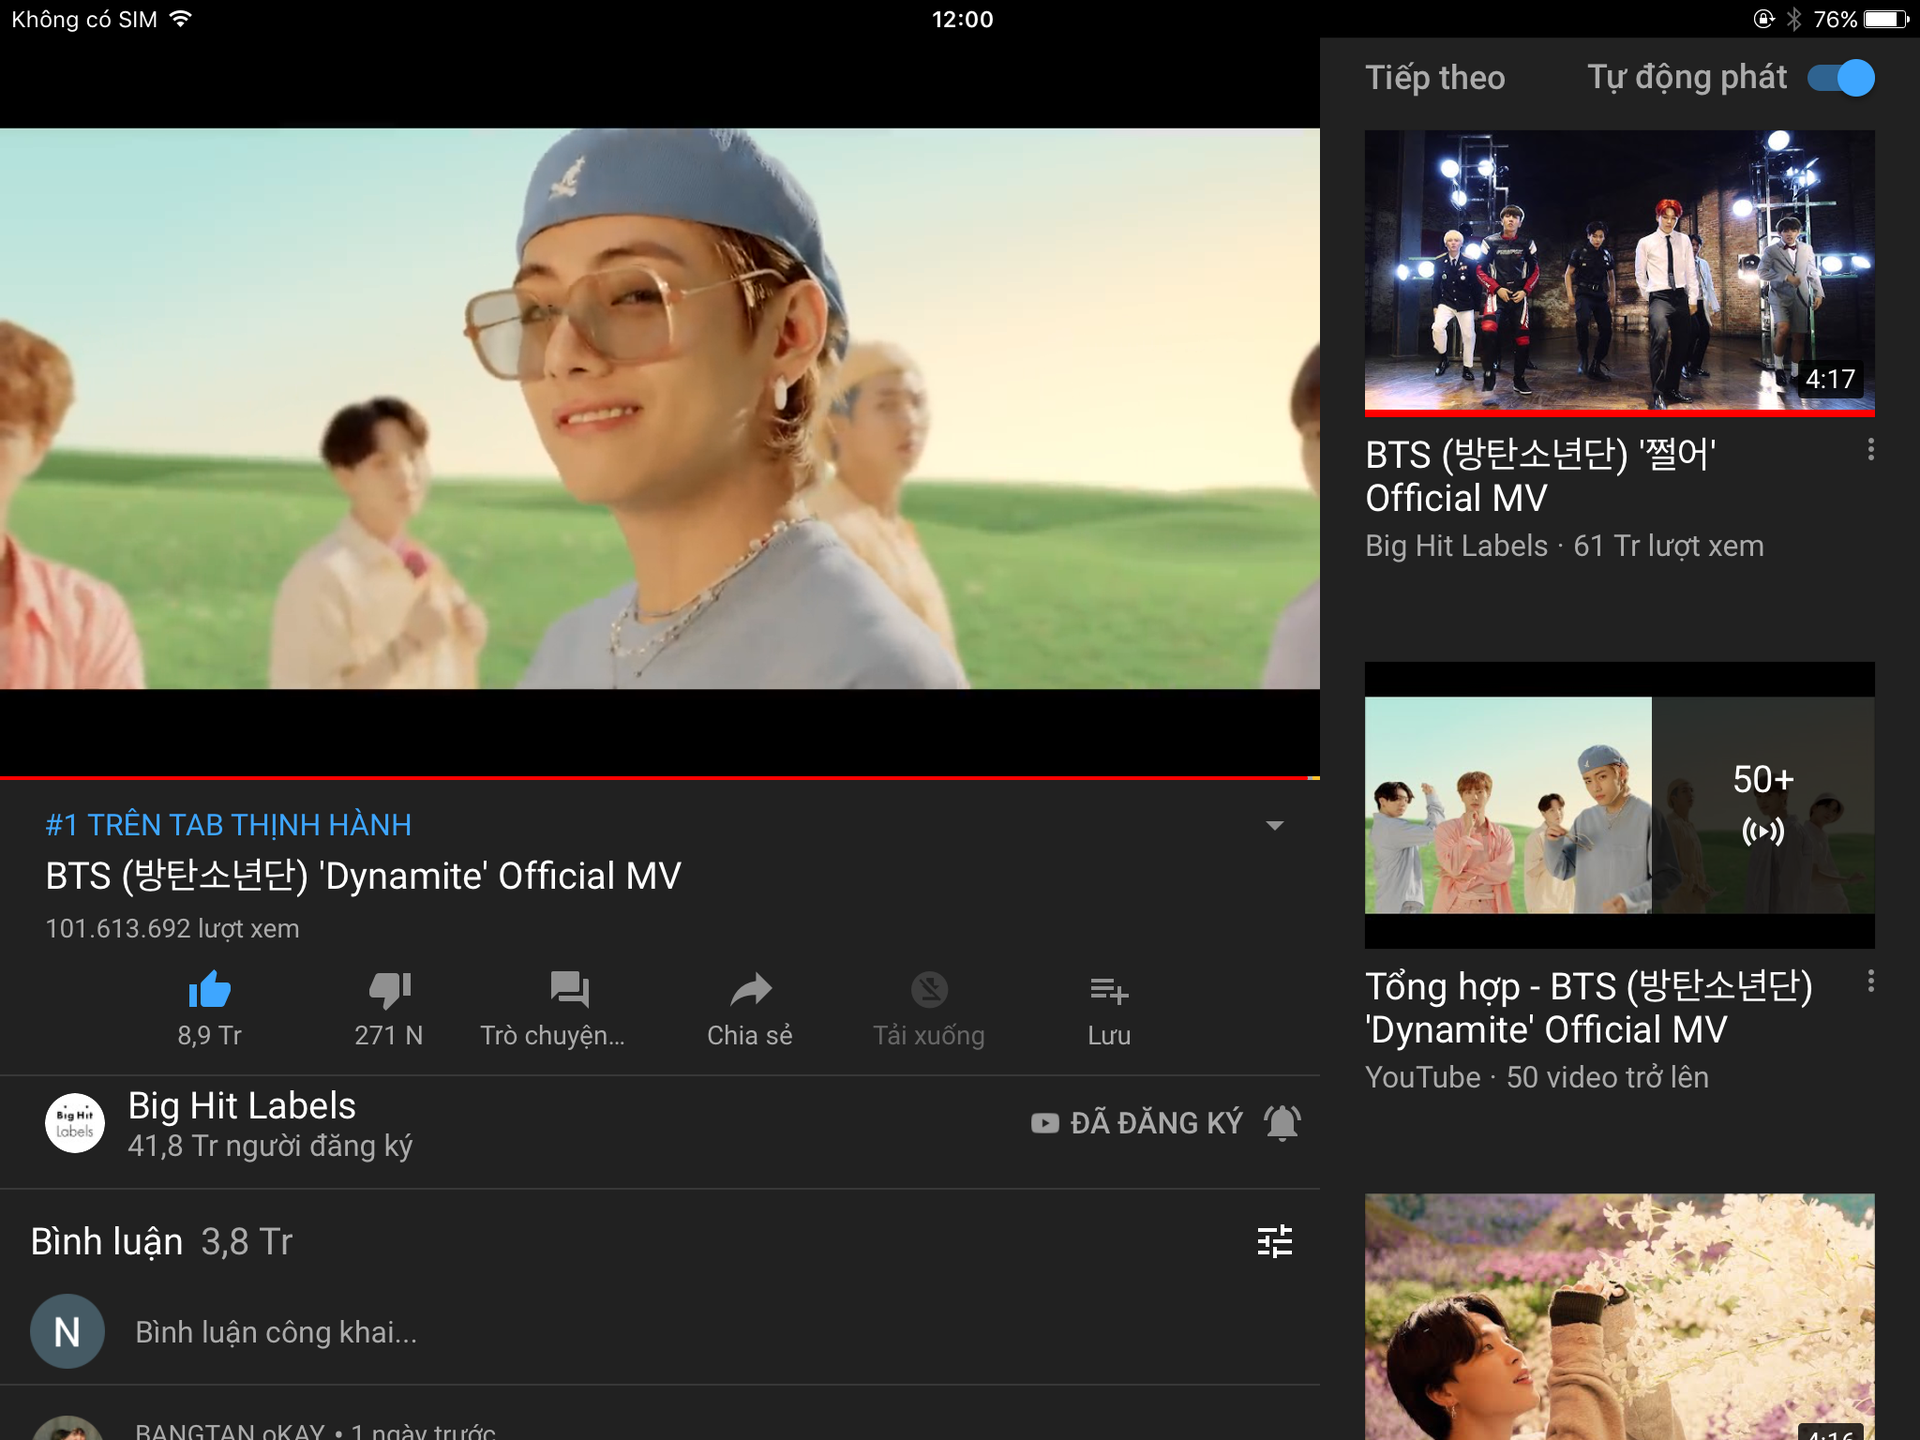Viewport: 1920px width, 1440px height.
Task: Open Big Hit Labels channel name
Action: pos(242,1105)
